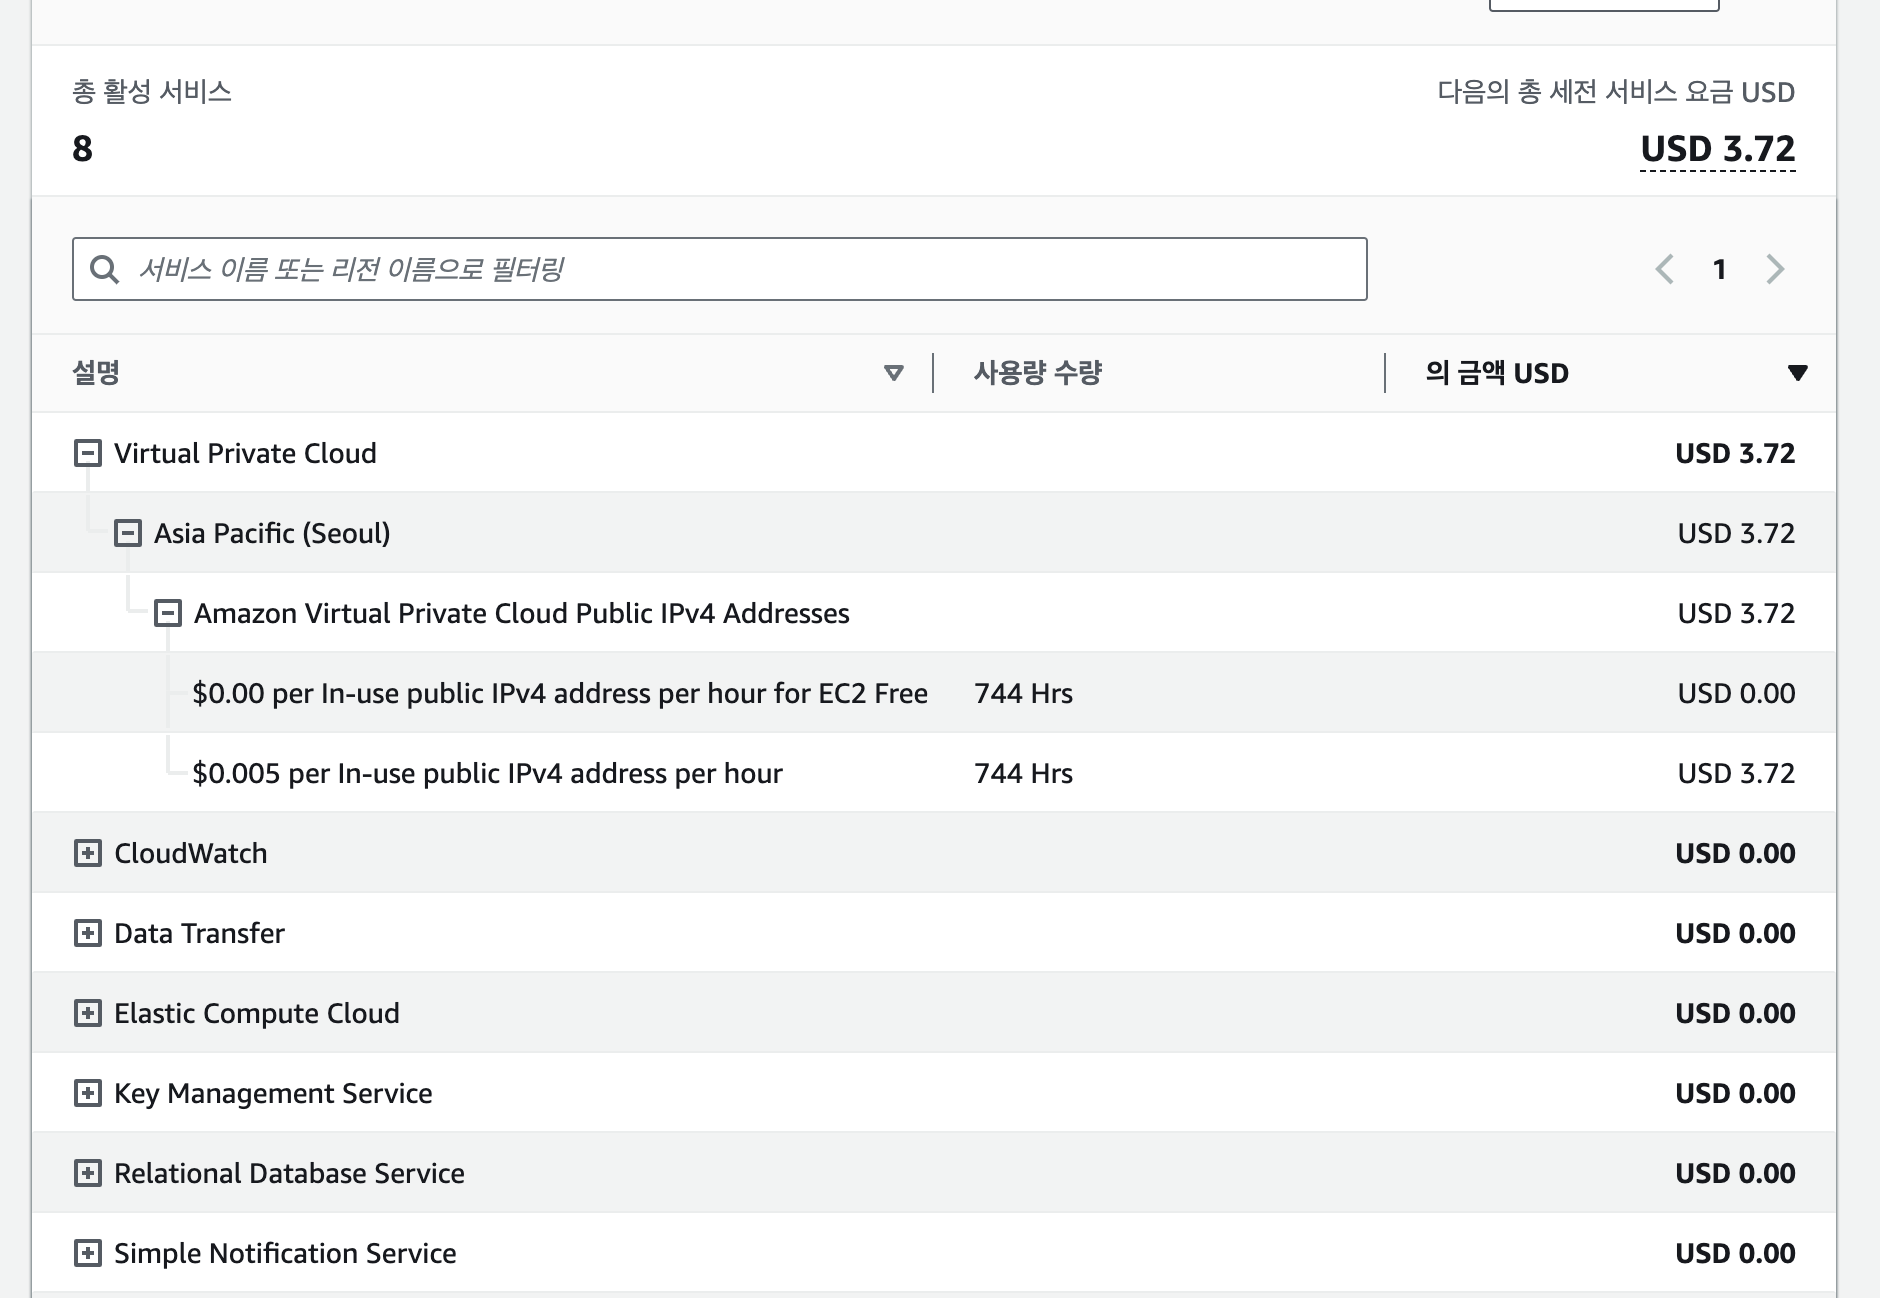Collapse the Virtual Private Cloud row

pyautogui.click(x=88, y=453)
